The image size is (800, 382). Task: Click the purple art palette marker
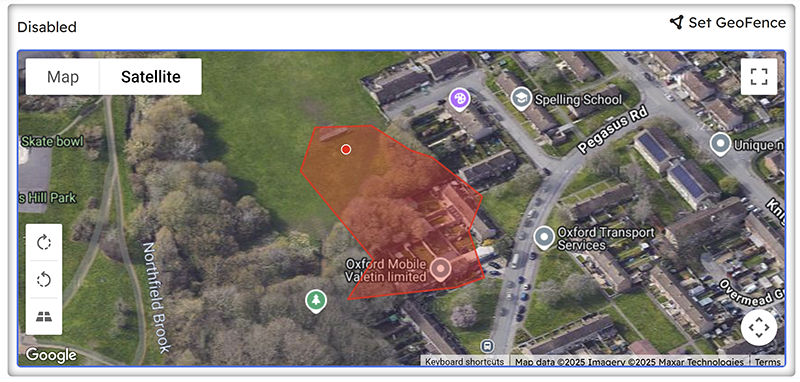(x=459, y=99)
